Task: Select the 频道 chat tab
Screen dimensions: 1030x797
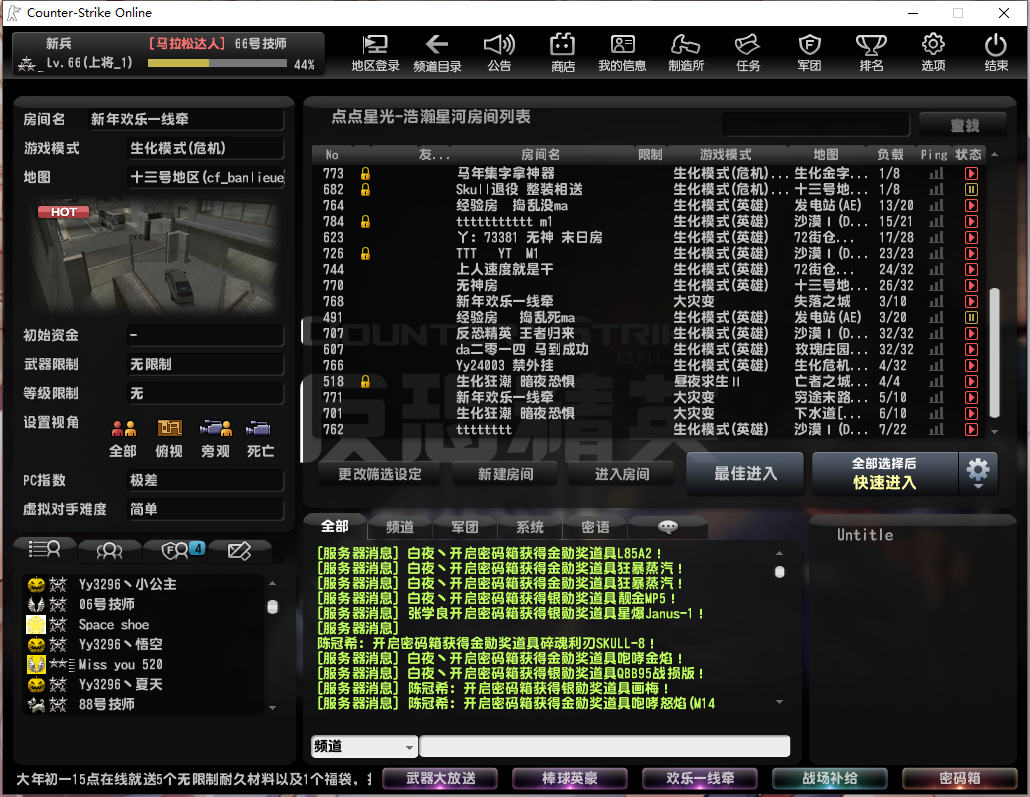Action: tap(400, 527)
